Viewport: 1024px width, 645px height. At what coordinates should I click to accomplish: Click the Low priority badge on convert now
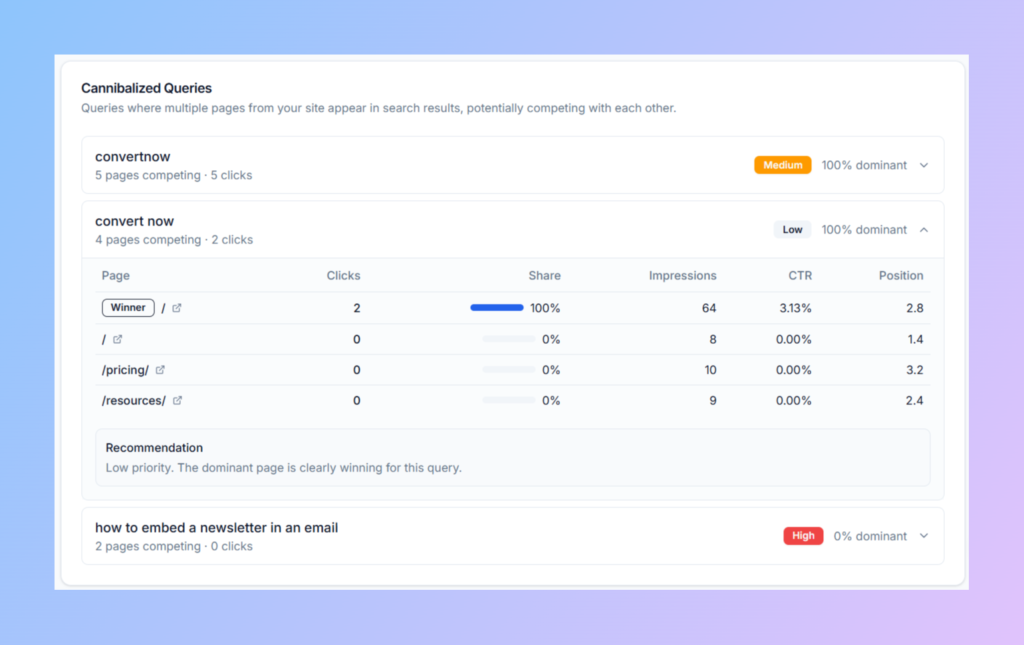point(792,229)
